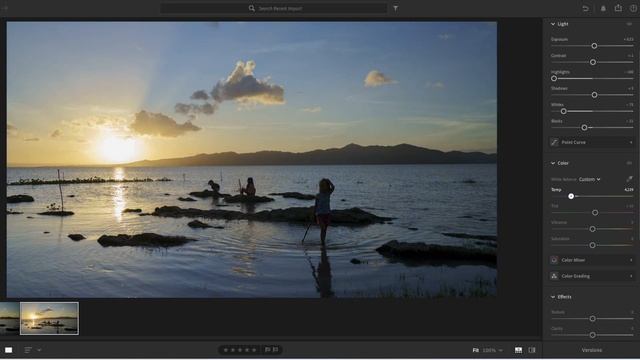Click the Color Grading label
The height and width of the screenshot is (360, 640).
[x=576, y=276]
